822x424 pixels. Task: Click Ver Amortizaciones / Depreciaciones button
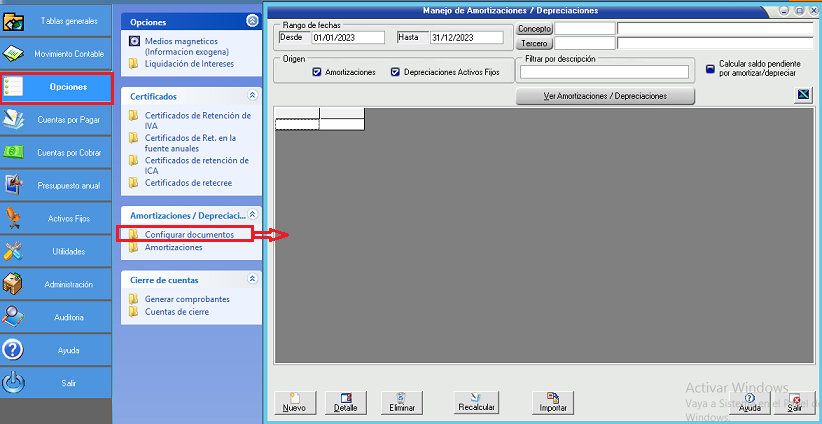click(x=604, y=96)
